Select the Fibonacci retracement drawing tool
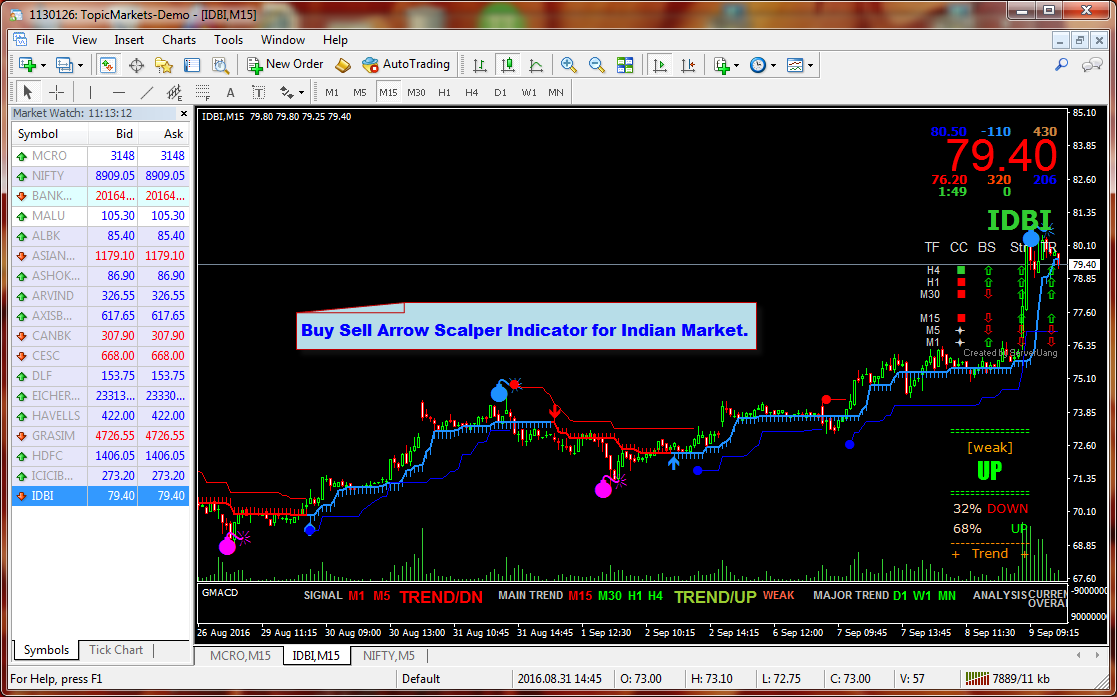The width and height of the screenshot is (1117, 697). click(x=175, y=92)
